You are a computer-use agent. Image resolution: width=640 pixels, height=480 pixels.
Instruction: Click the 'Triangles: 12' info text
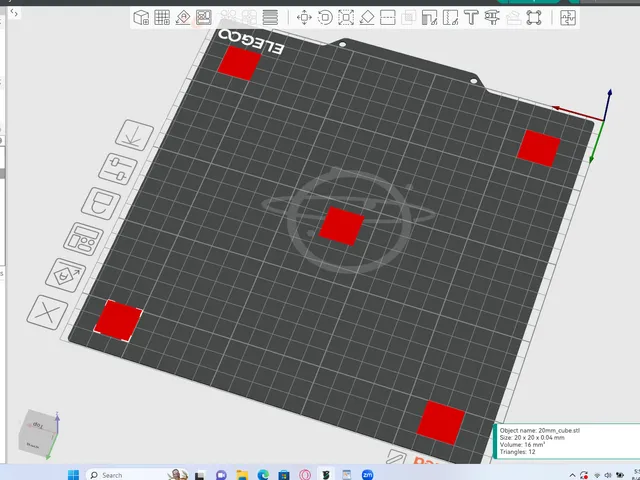point(517,452)
